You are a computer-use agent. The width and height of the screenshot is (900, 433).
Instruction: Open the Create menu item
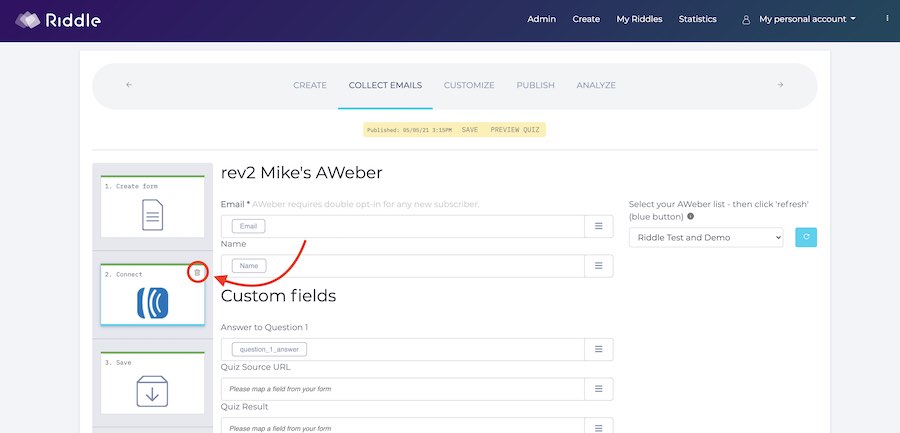(x=586, y=19)
